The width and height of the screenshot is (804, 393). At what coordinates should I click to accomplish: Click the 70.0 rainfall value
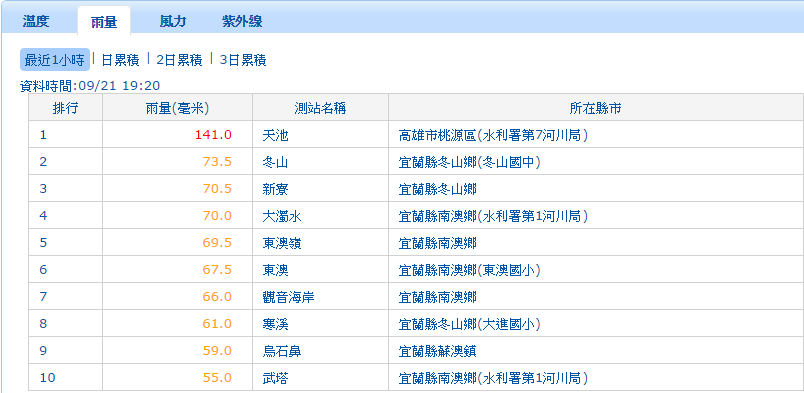[218, 216]
